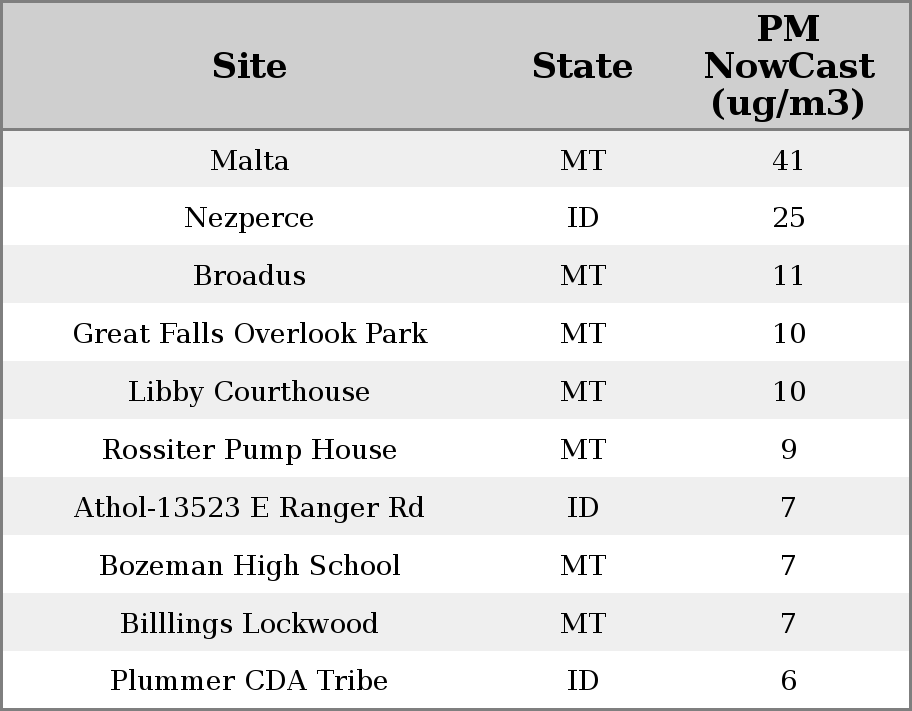
Task: Click the Broadus site name
Action: click(x=249, y=276)
